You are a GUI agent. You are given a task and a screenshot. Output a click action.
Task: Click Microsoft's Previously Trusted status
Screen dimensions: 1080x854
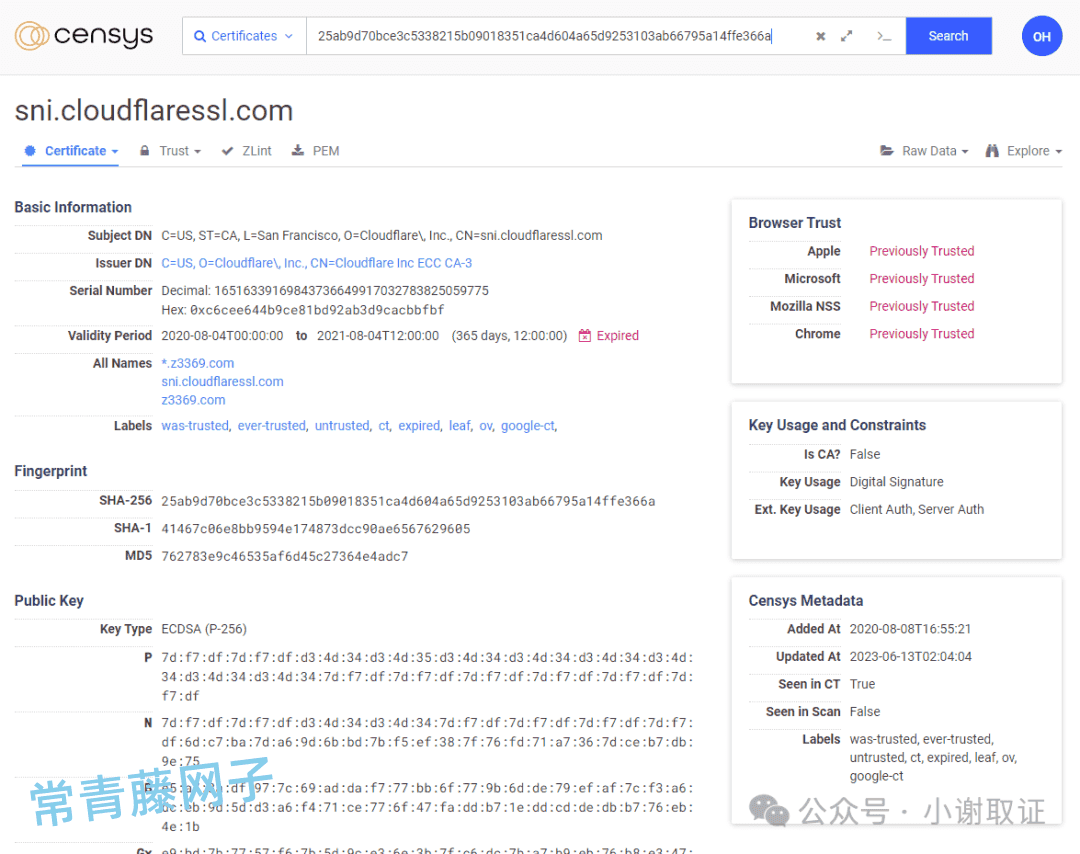point(922,278)
